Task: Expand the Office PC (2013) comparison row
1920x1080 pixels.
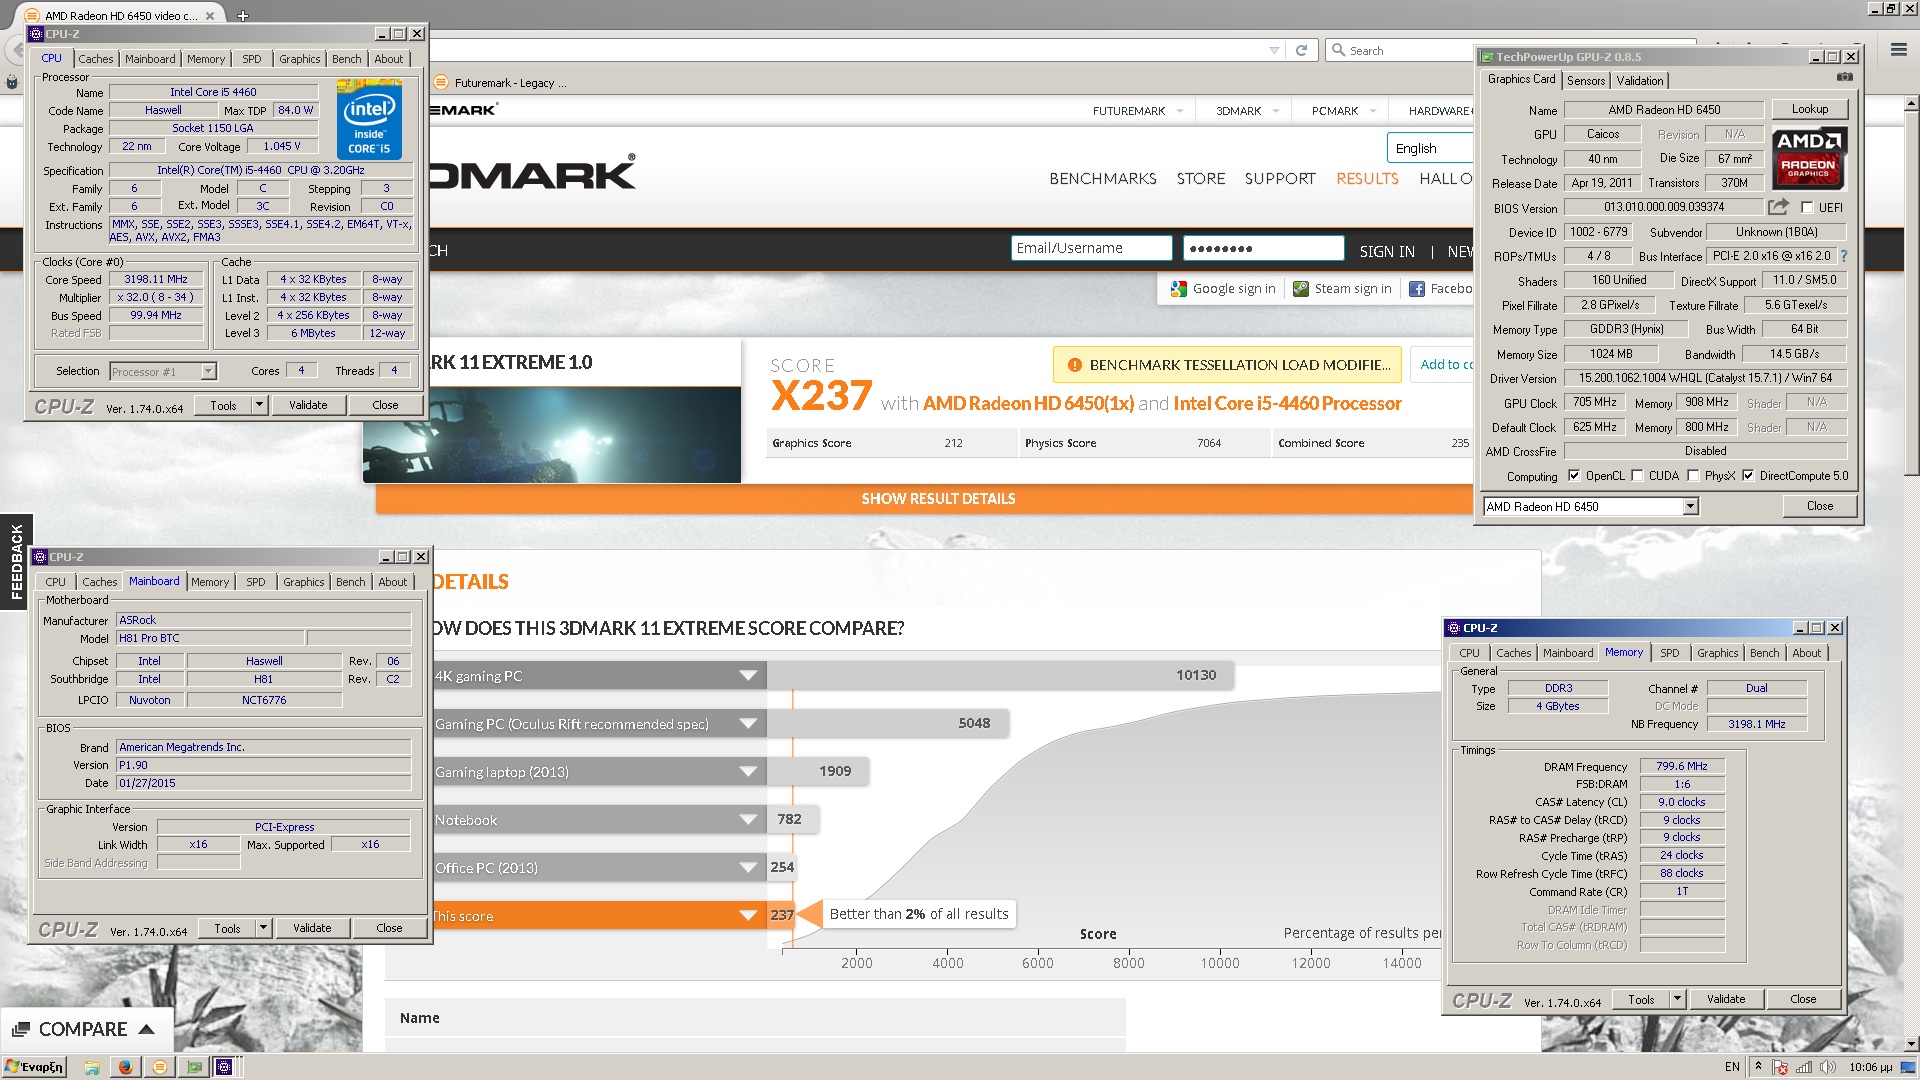Action: tap(748, 868)
